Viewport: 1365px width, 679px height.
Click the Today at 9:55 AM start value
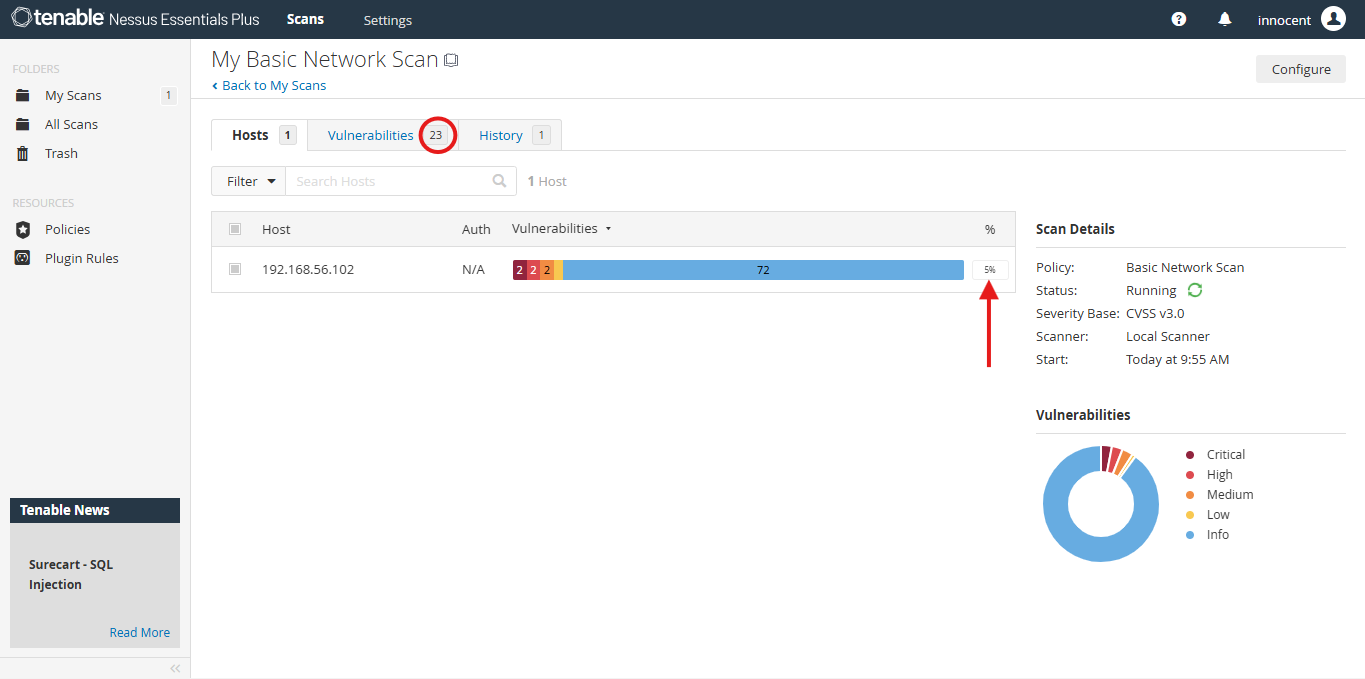coord(1178,360)
